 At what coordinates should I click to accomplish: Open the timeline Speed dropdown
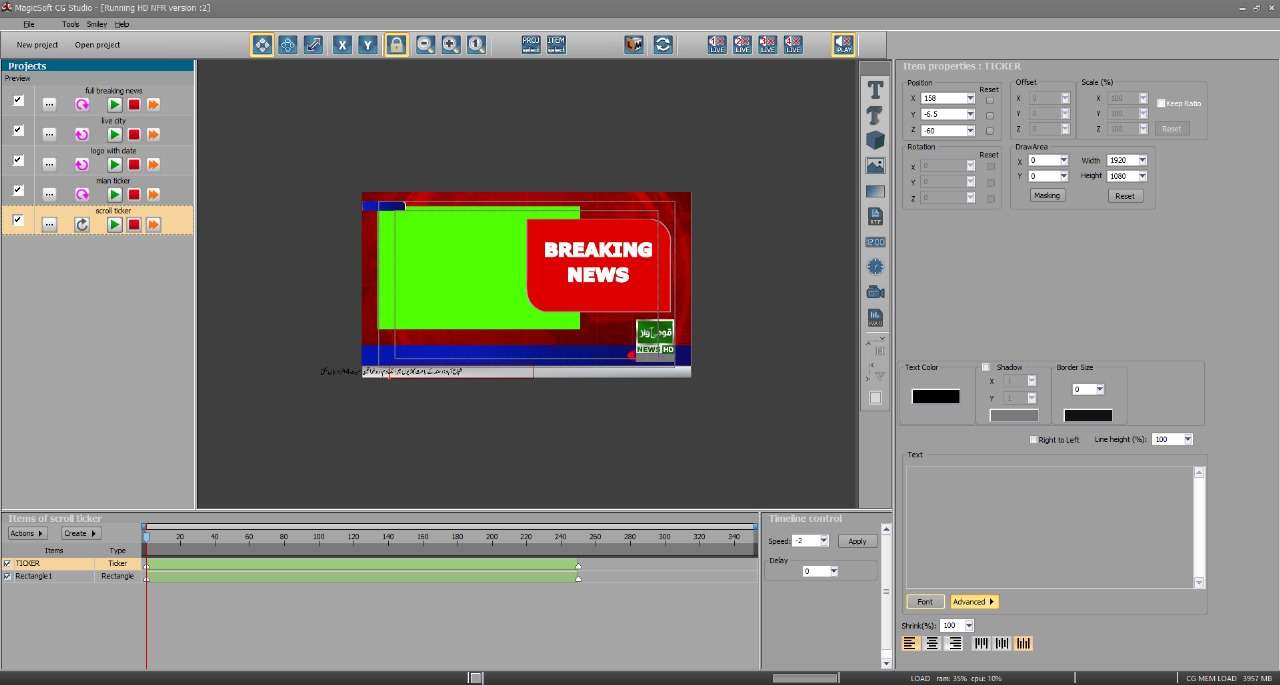pos(823,541)
